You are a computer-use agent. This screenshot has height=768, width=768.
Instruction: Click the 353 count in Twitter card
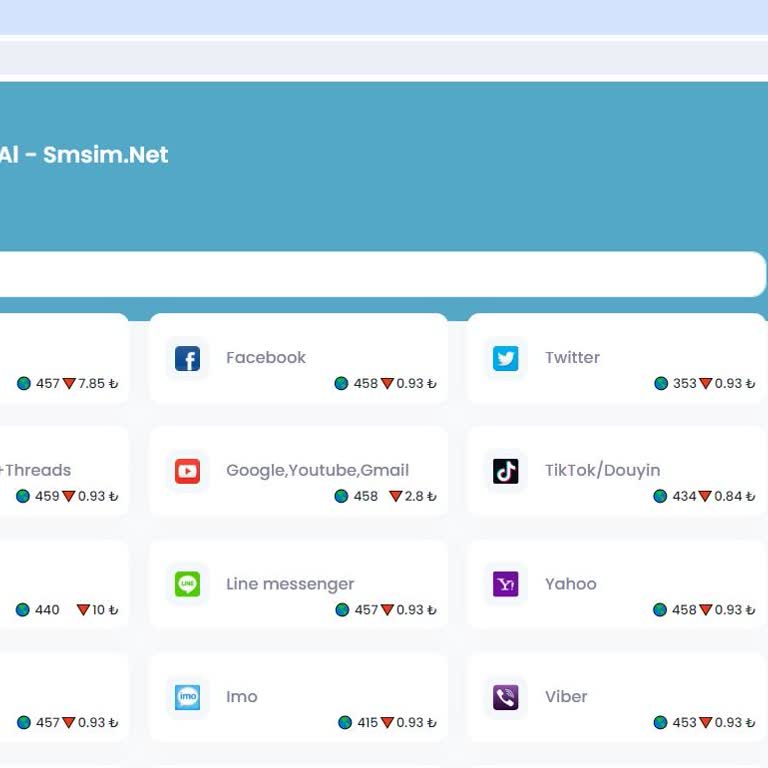[x=684, y=384]
